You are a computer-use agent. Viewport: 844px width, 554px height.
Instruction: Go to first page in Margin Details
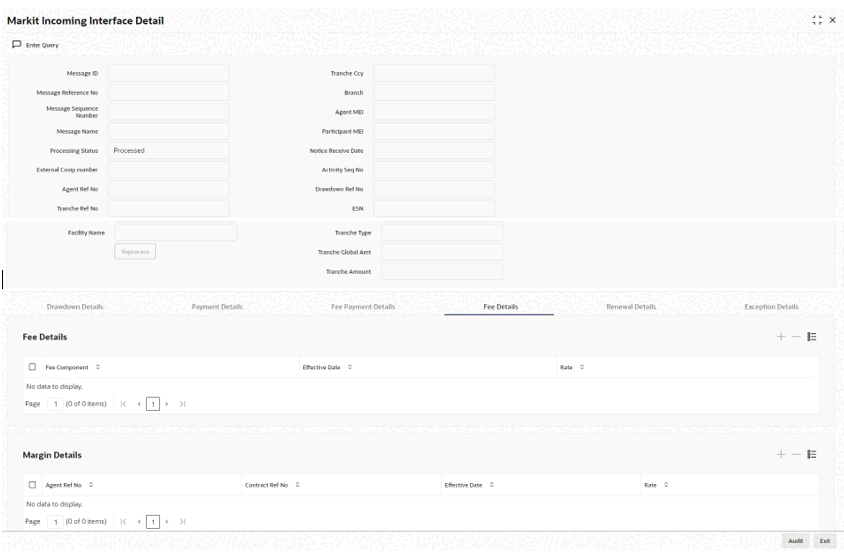point(123,522)
